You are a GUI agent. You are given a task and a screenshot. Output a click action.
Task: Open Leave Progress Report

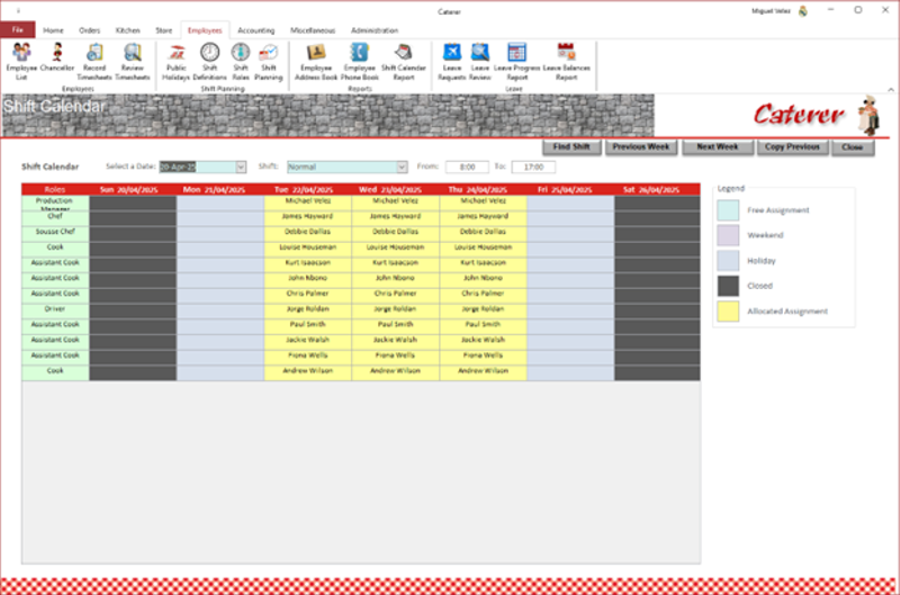tap(517, 61)
